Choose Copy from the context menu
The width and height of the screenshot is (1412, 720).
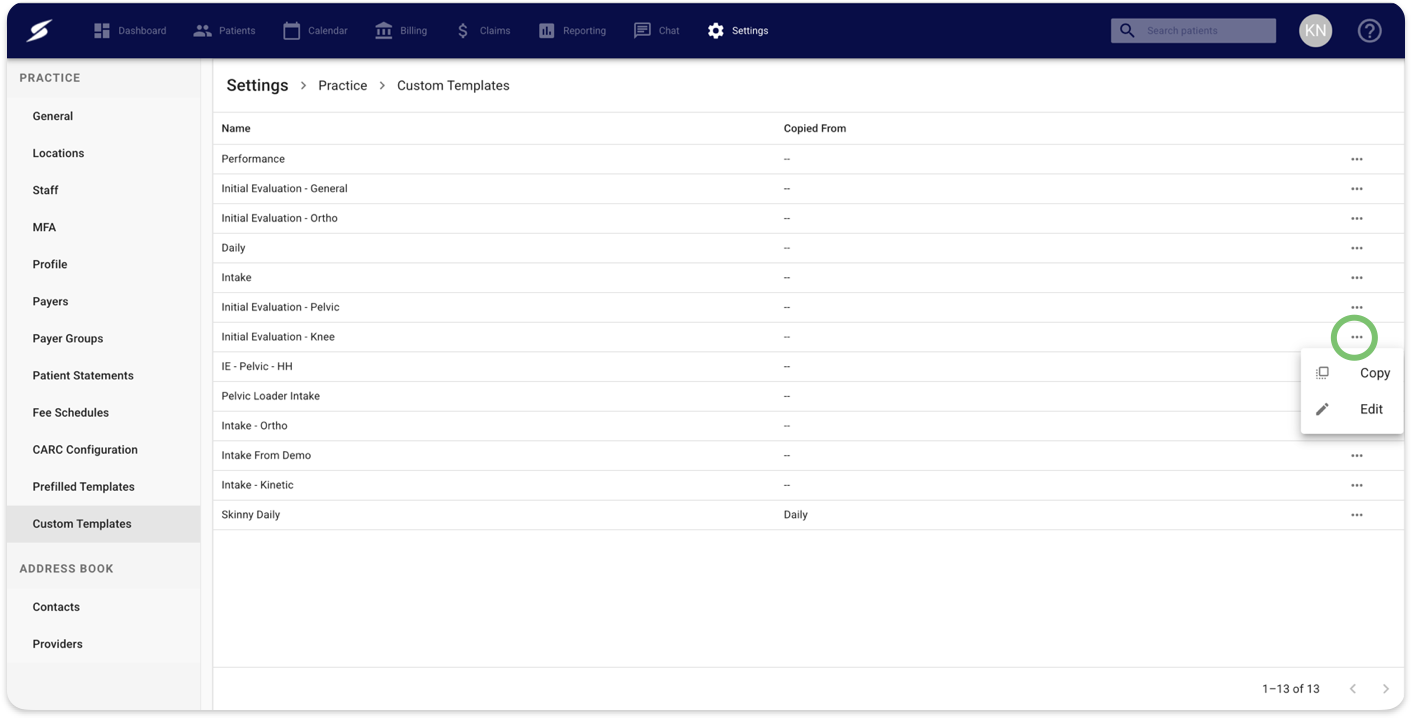click(x=1352, y=373)
